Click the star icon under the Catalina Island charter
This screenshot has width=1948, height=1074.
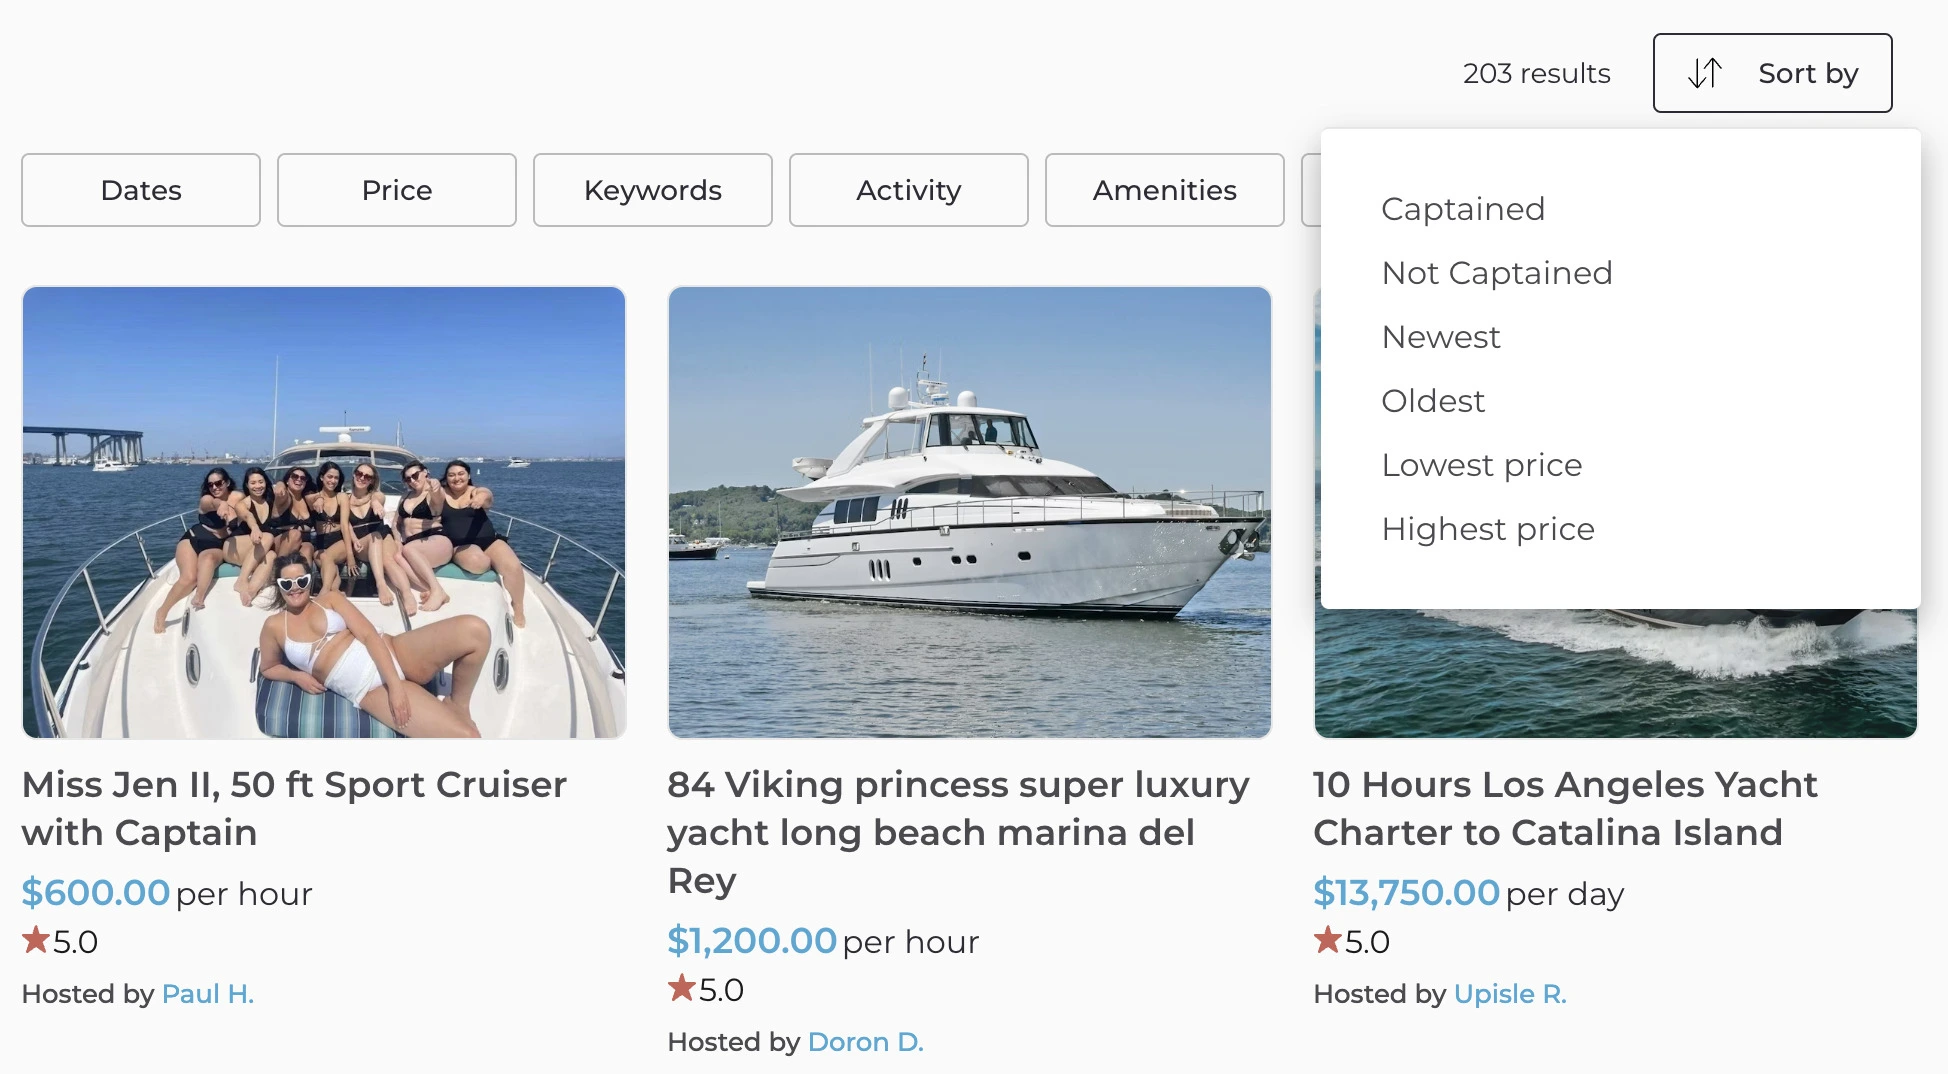click(1328, 939)
